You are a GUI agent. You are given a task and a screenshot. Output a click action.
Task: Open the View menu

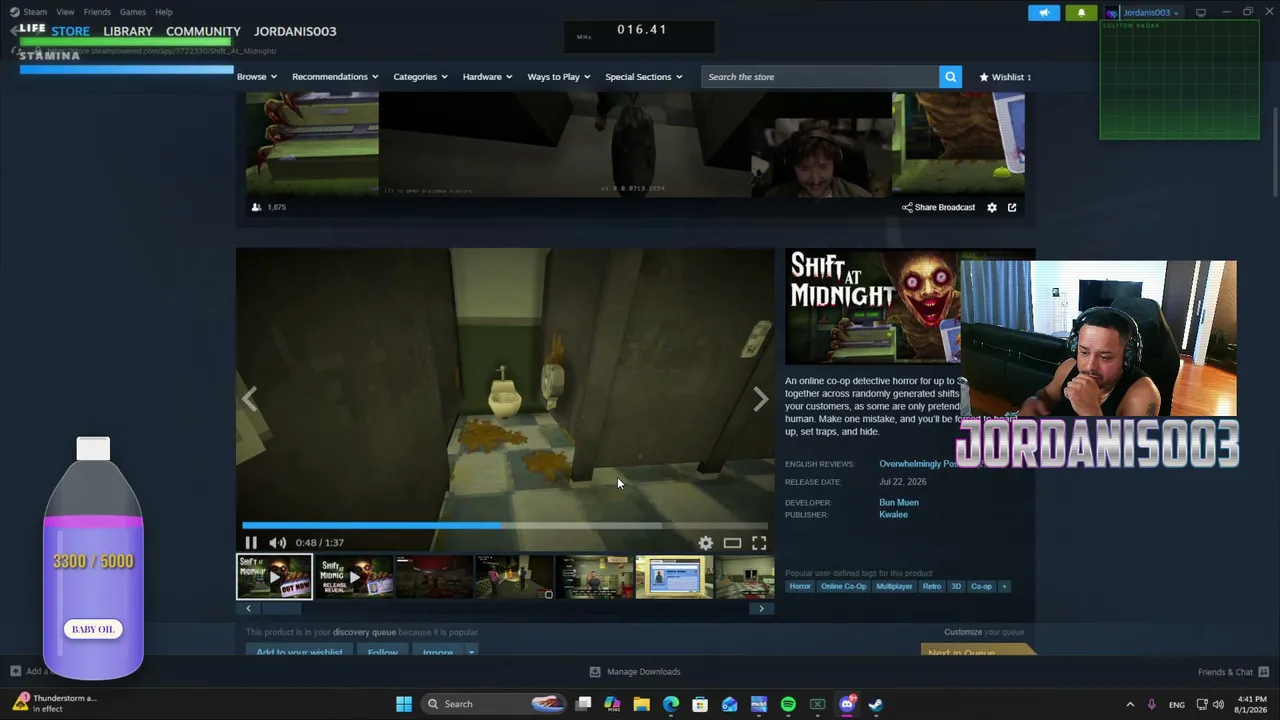[65, 12]
